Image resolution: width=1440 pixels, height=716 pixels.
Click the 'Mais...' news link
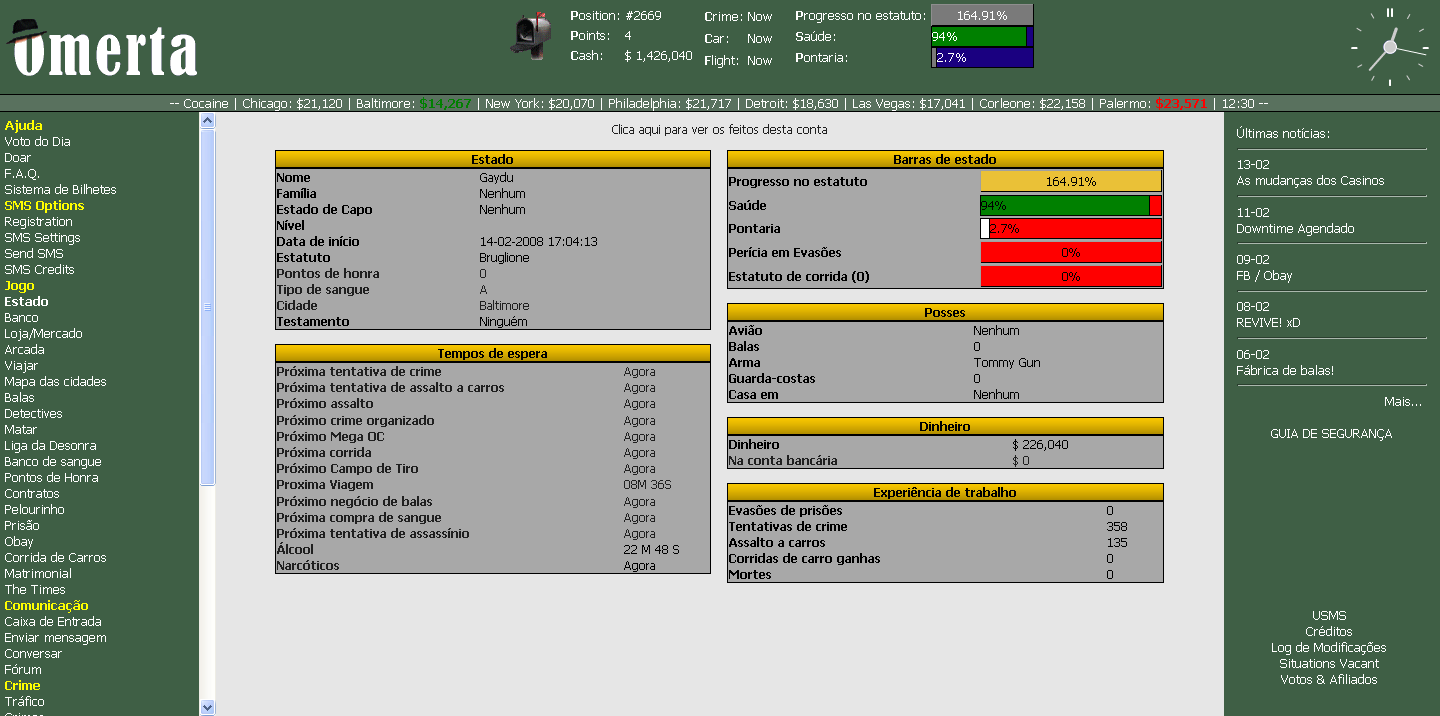pyautogui.click(x=1402, y=402)
